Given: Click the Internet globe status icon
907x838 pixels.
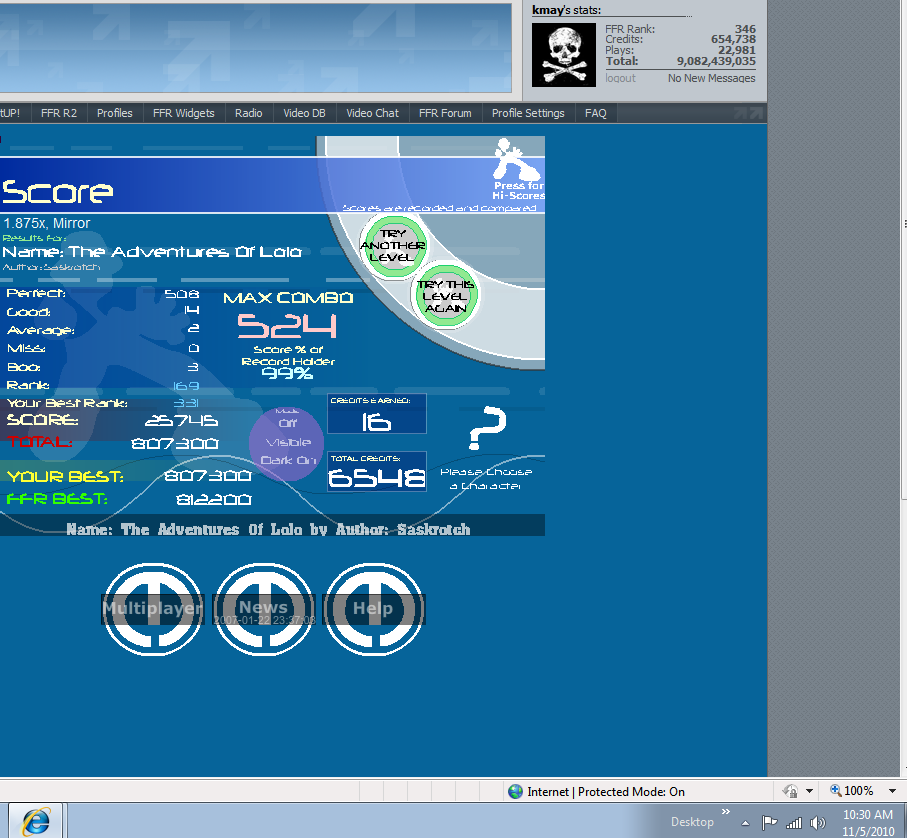Looking at the screenshot, I should [x=515, y=792].
